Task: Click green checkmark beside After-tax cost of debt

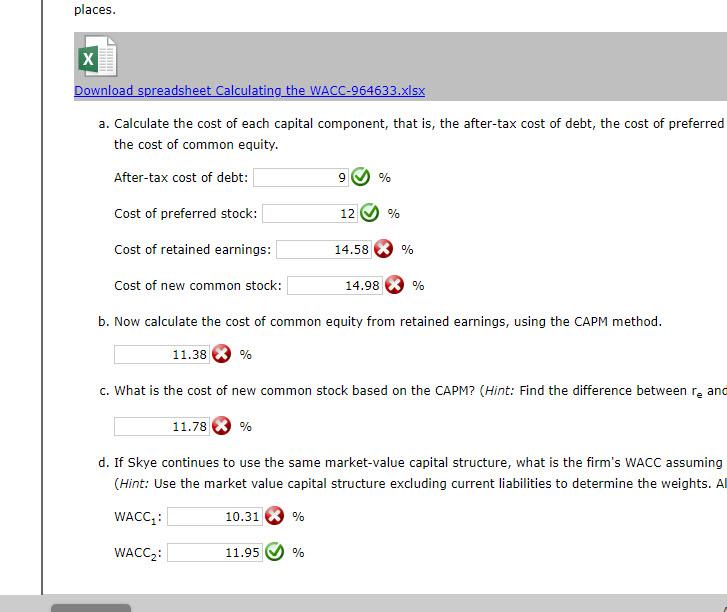Action: pyautogui.click(x=360, y=177)
